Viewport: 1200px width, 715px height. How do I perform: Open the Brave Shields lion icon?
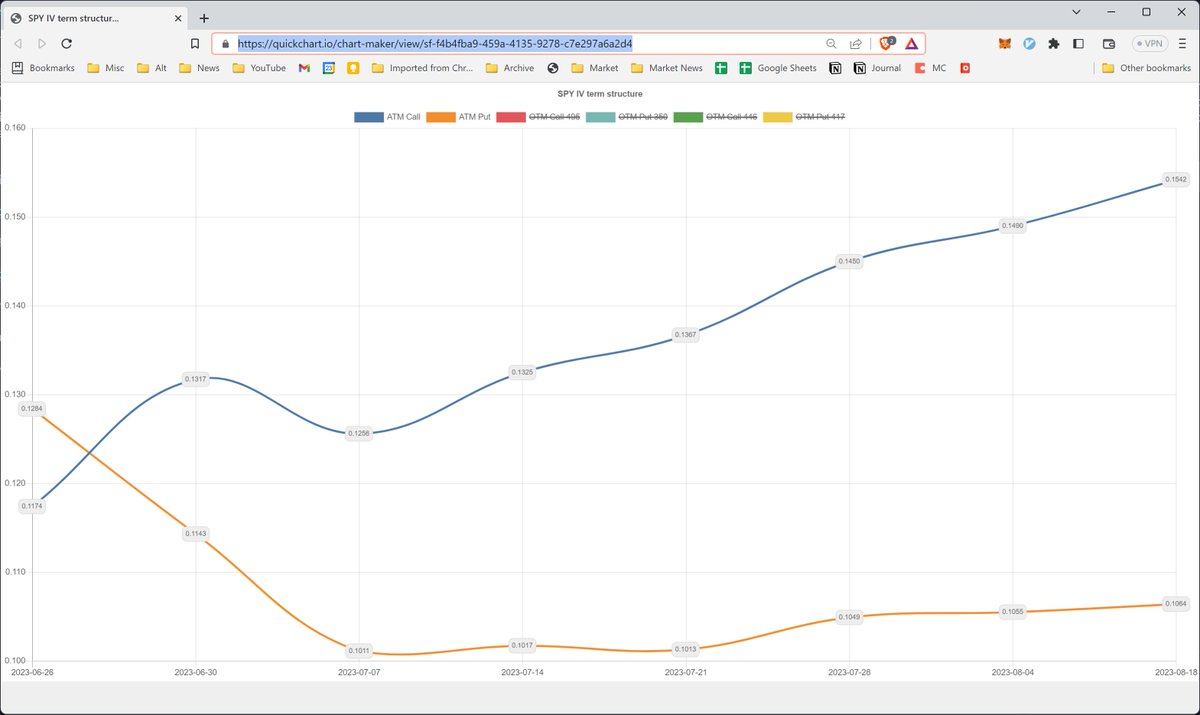[886, 44]
